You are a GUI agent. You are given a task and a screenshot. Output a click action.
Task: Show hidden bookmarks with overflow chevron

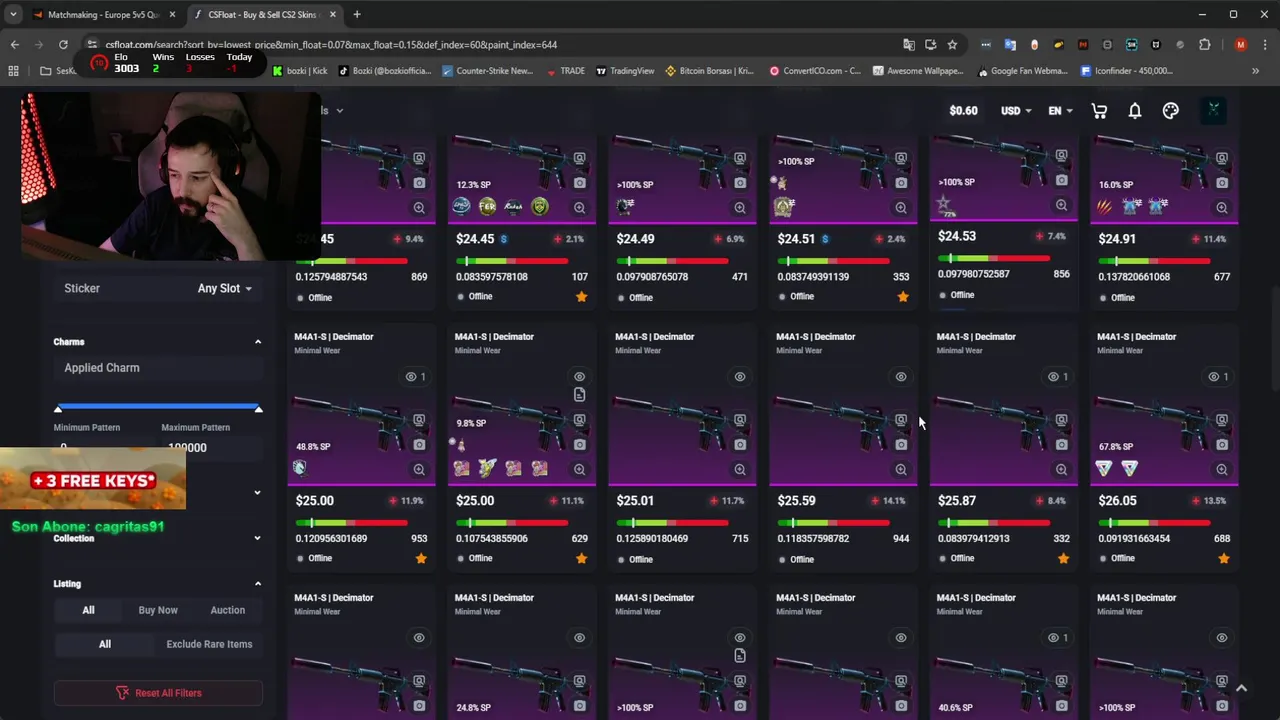click(1255, 71)
